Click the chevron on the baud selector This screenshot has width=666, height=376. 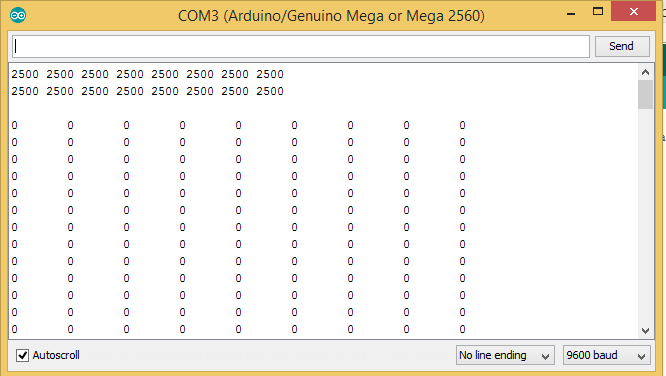coord(642,356)
